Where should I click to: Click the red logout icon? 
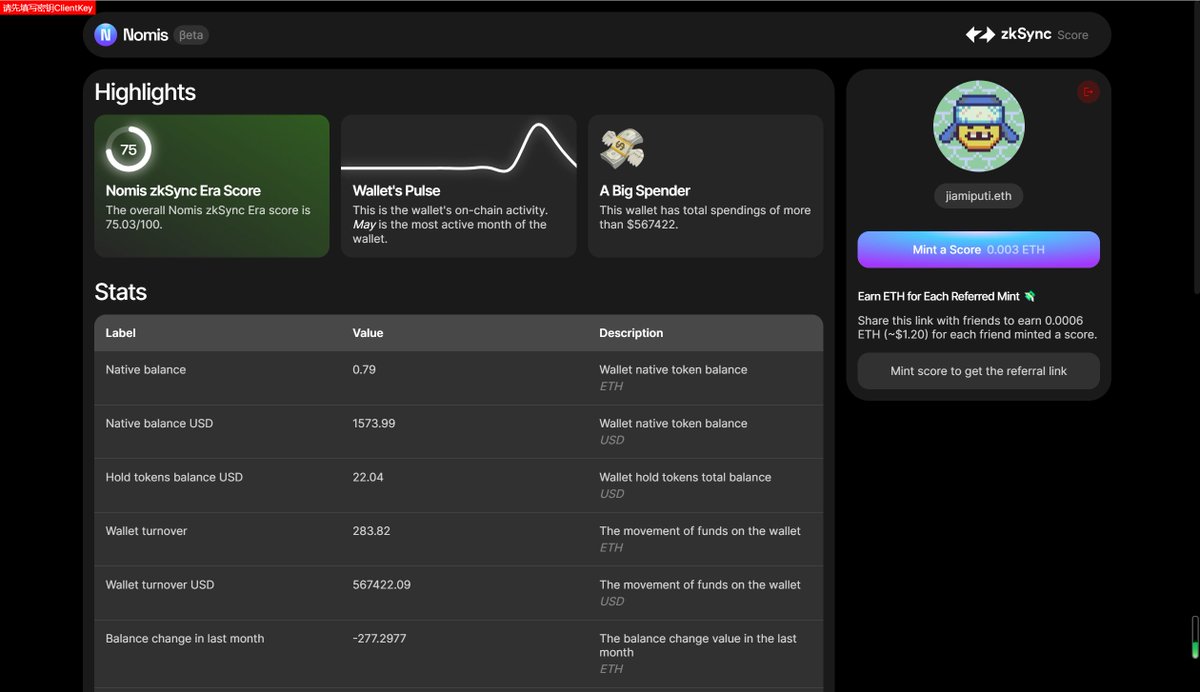[1088, 92]
